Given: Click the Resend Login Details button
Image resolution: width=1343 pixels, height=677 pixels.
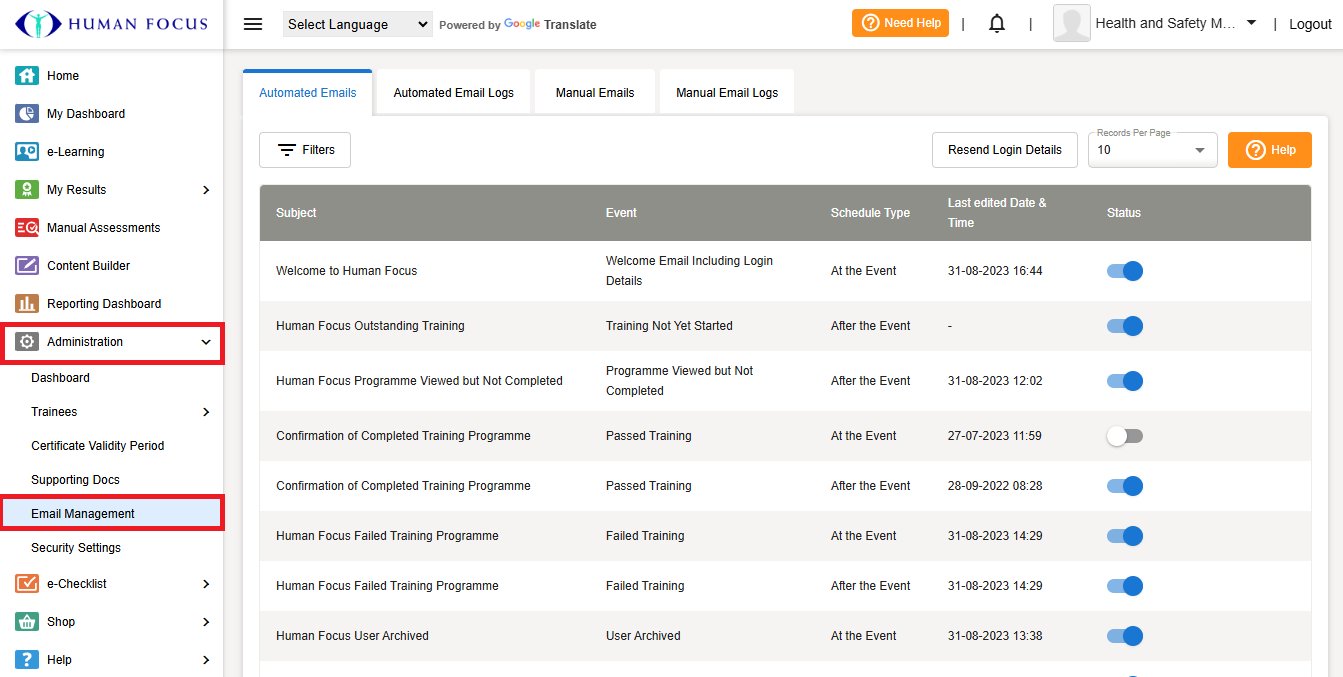Looking at the screenshot, I should click(1004, 150).
